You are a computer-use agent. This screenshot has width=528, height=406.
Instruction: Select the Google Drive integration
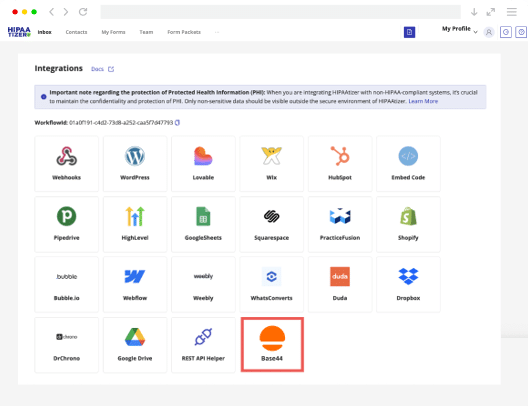coord(135,345)
